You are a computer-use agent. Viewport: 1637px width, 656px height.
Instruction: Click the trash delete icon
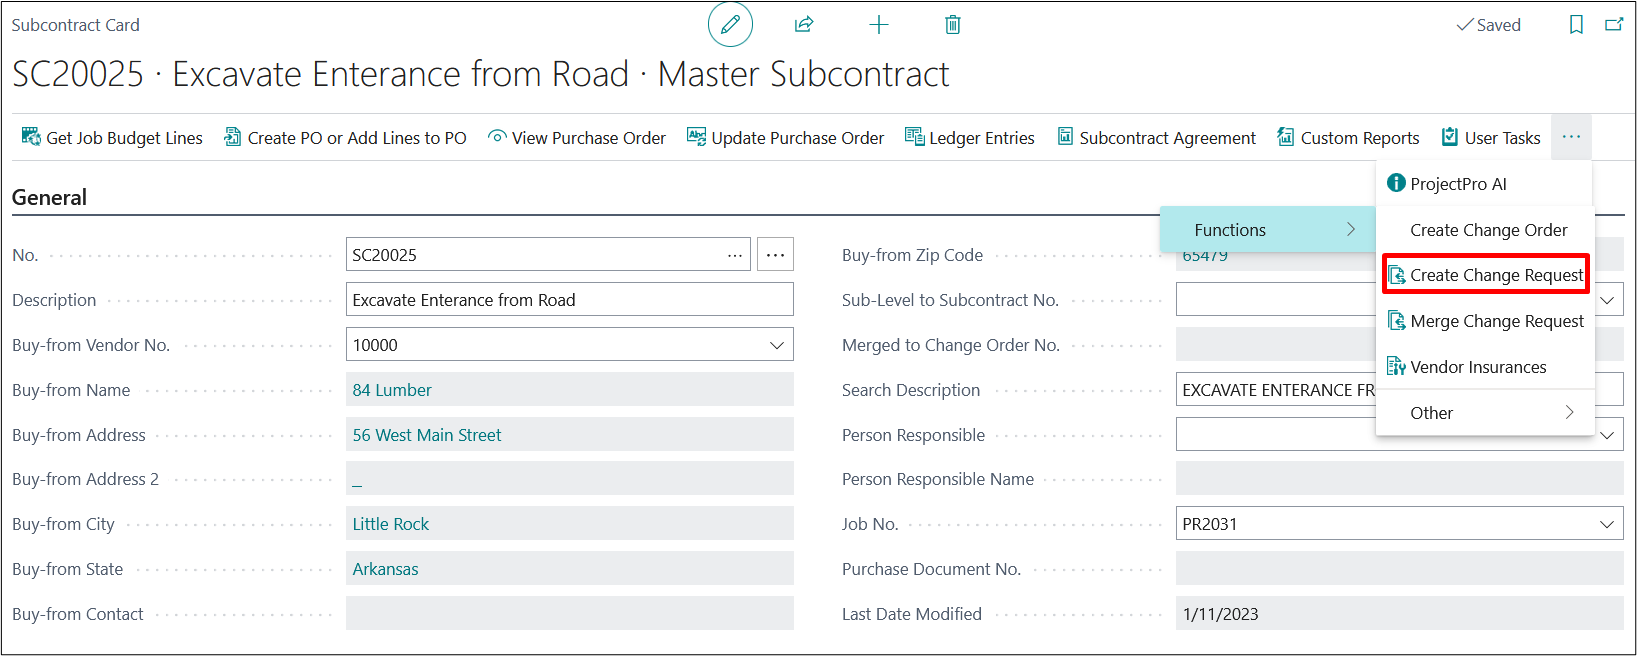coord(953,25)
